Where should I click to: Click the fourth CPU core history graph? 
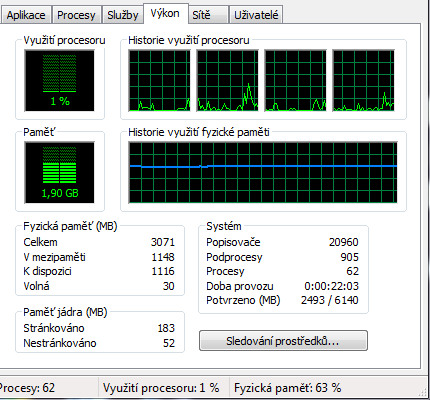[363, 80]
